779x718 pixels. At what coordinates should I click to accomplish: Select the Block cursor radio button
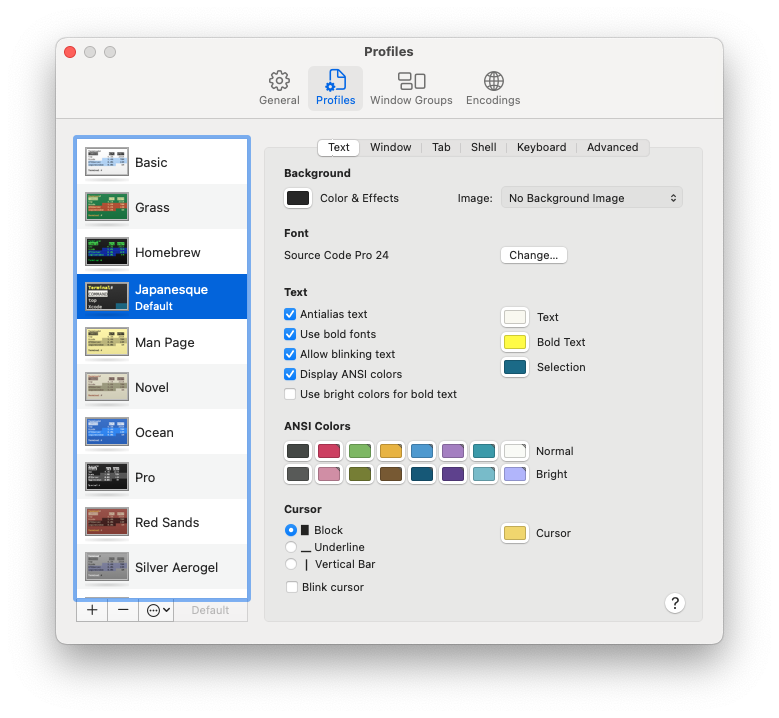[x=291, y=530]
